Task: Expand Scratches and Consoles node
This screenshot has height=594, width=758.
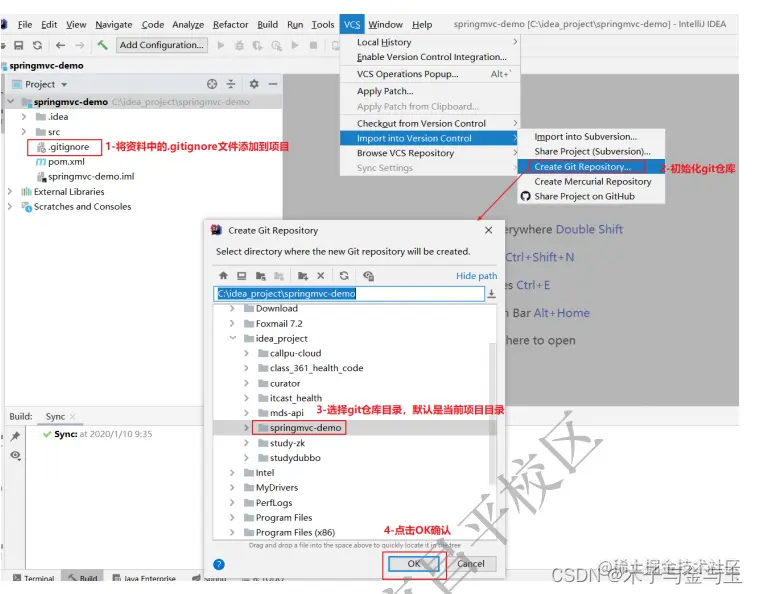Action: point(10,206)
